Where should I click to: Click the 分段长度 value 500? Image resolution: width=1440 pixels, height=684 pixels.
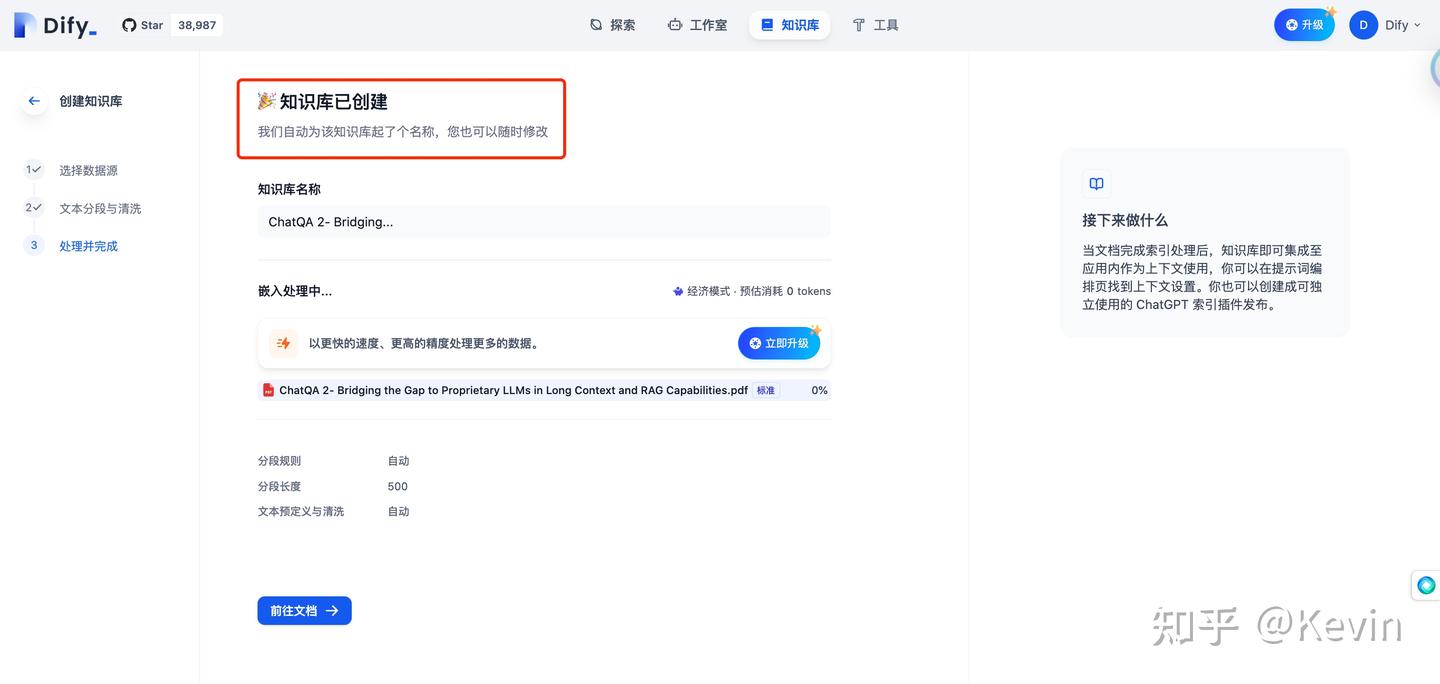(398, 486)
